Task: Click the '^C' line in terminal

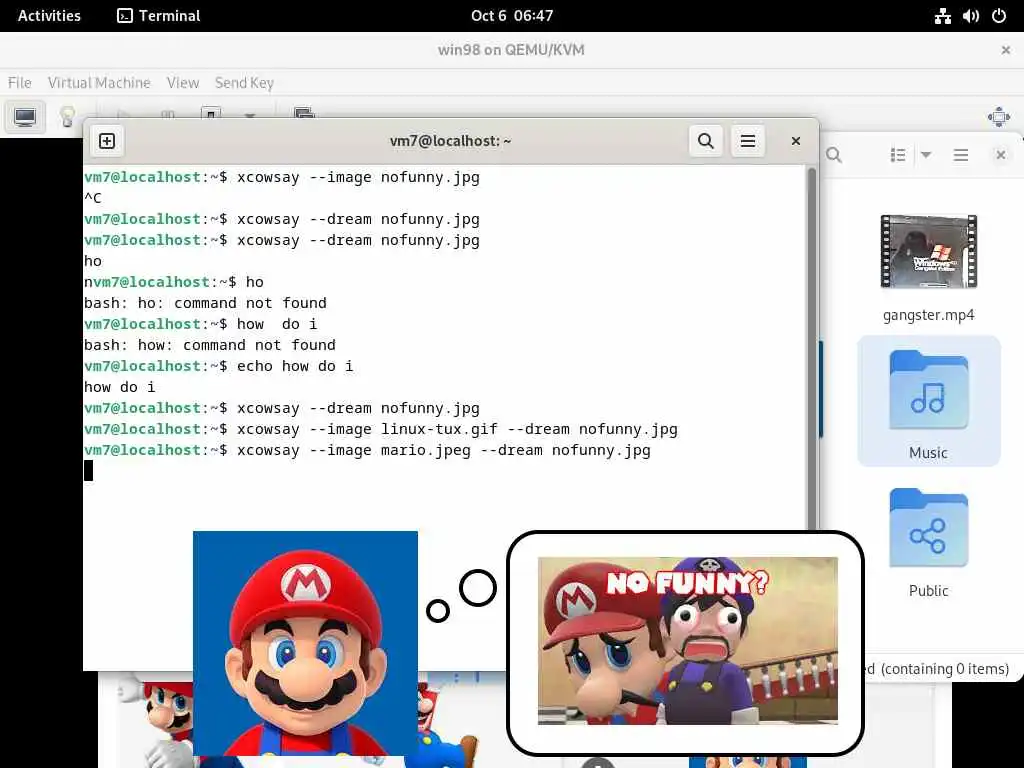Action: pos(93,198)
